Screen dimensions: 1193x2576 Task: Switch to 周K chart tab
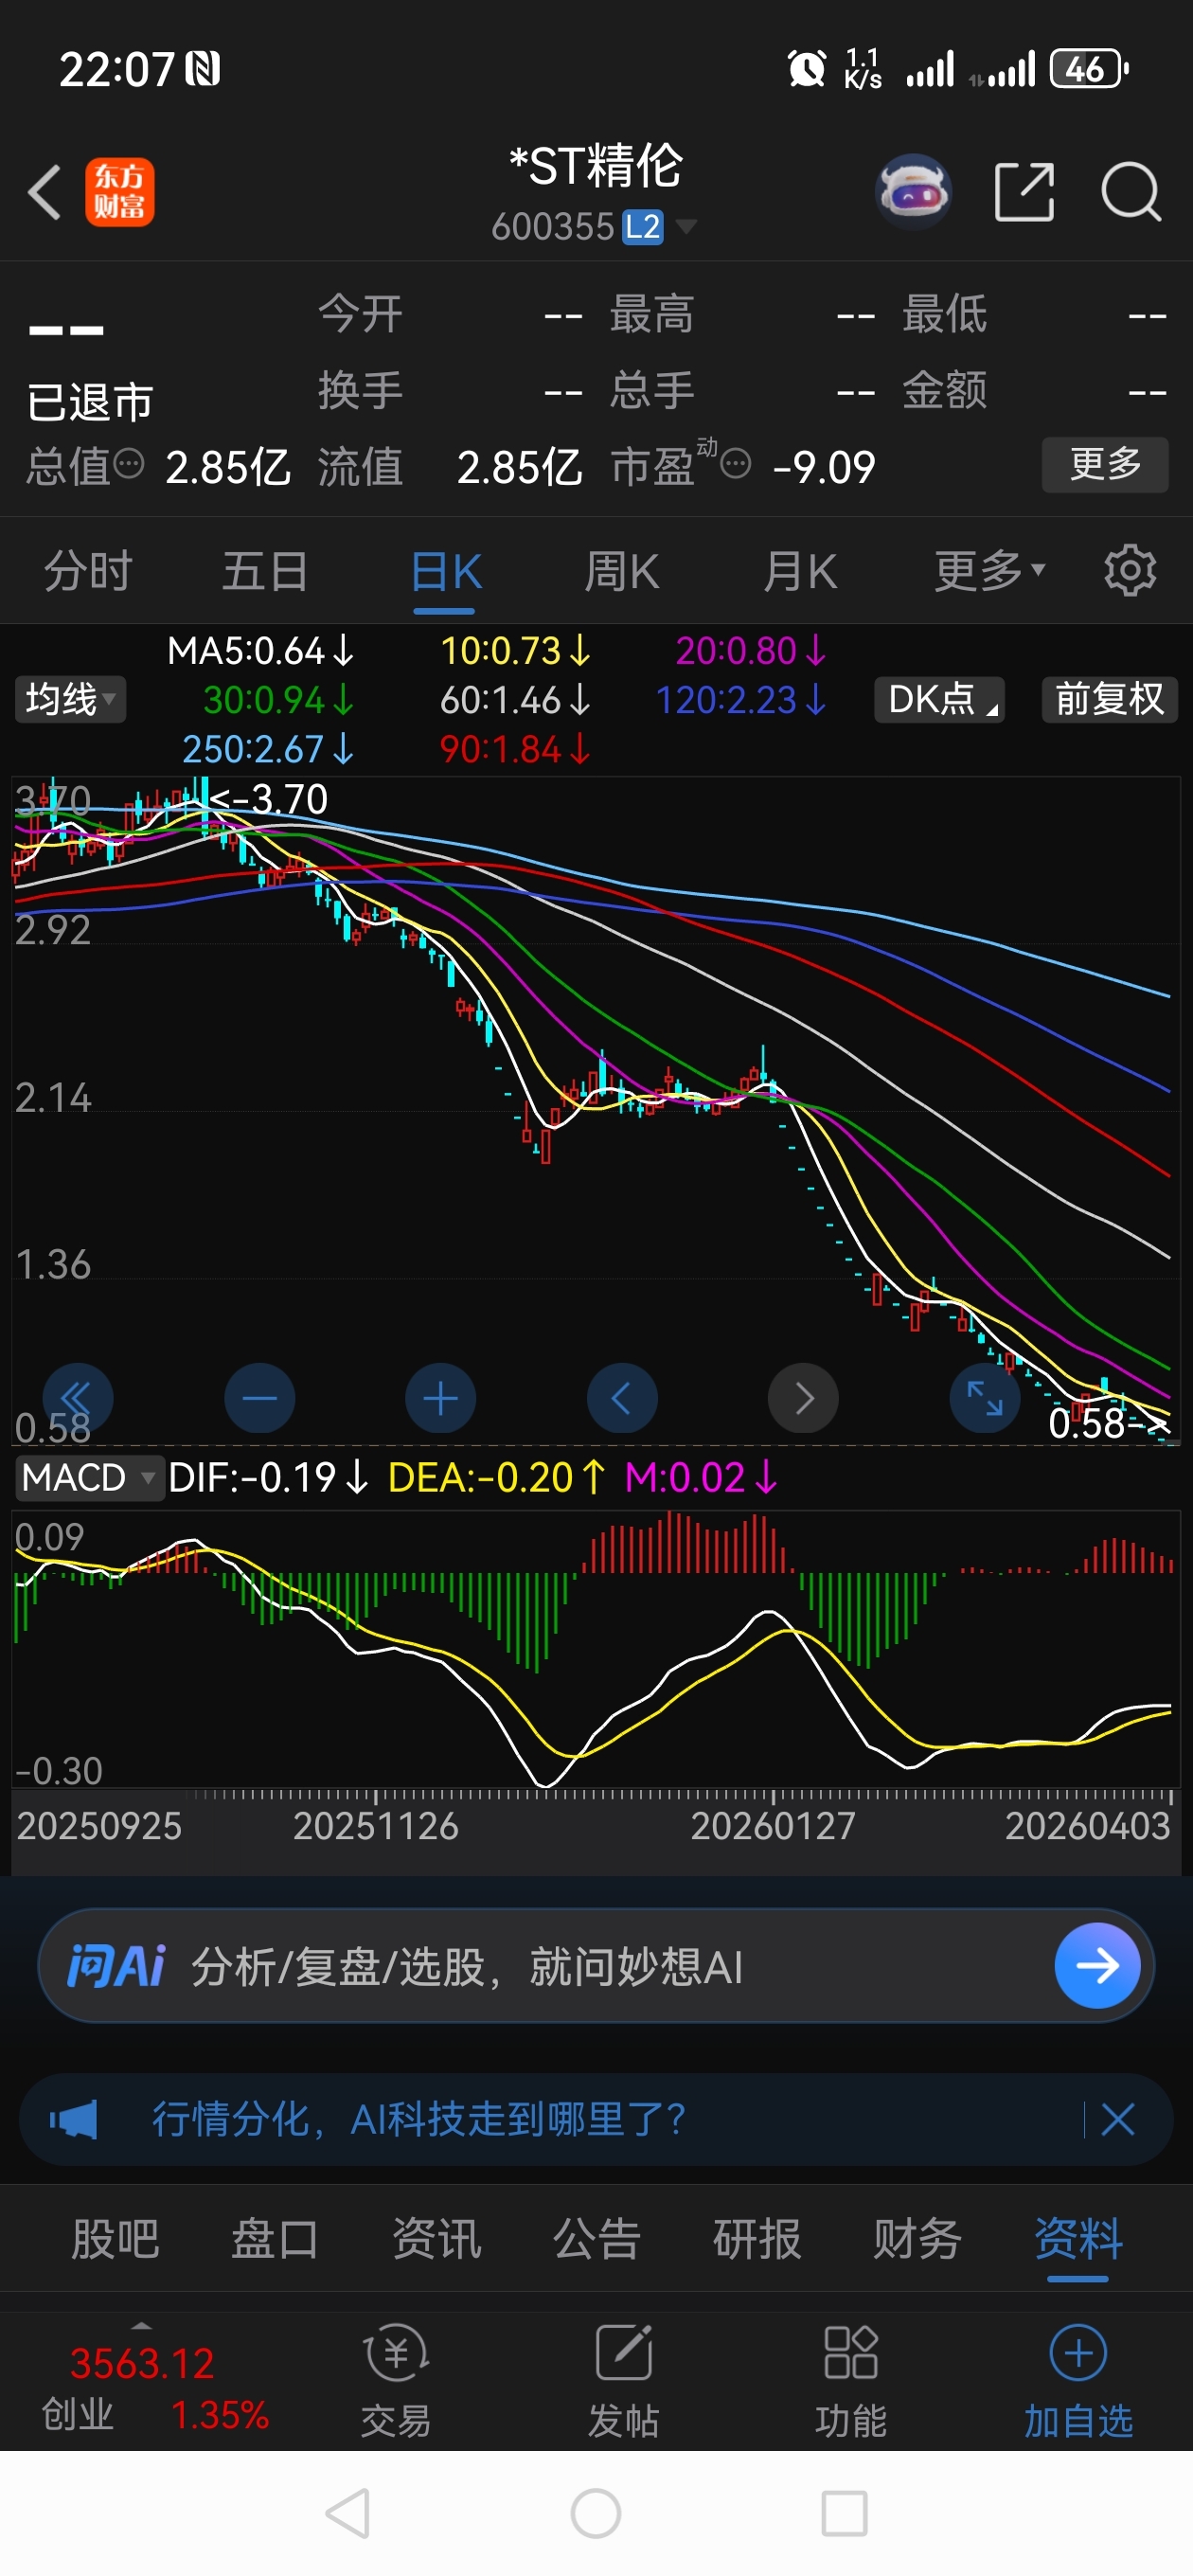pos(622,571)
